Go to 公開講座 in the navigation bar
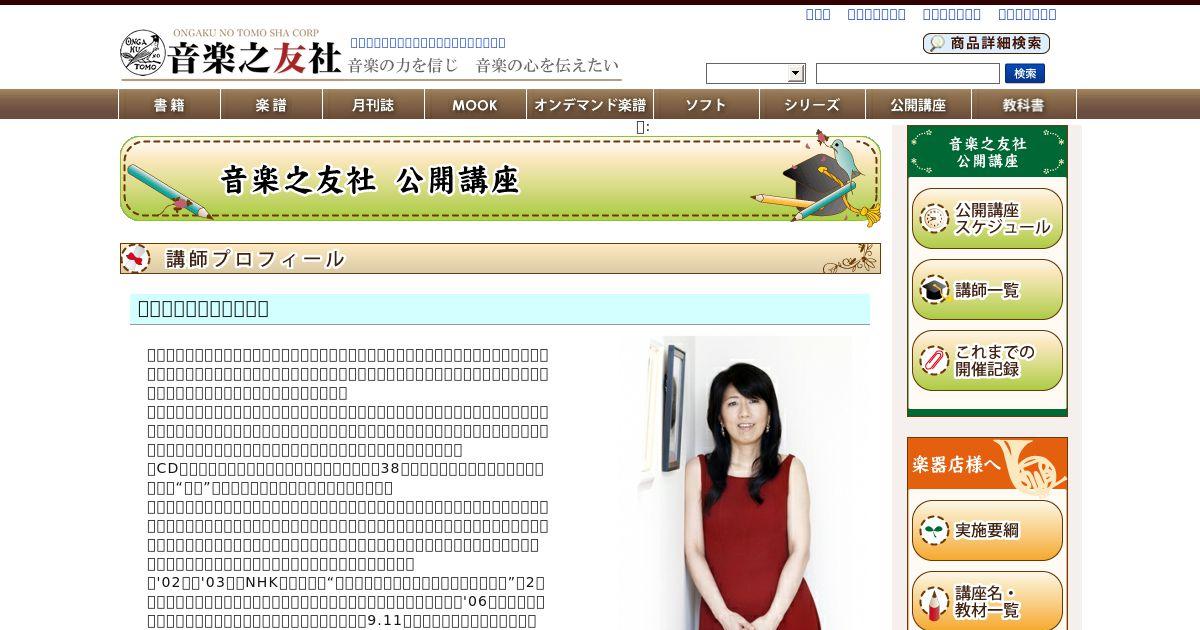 [918, 104]
